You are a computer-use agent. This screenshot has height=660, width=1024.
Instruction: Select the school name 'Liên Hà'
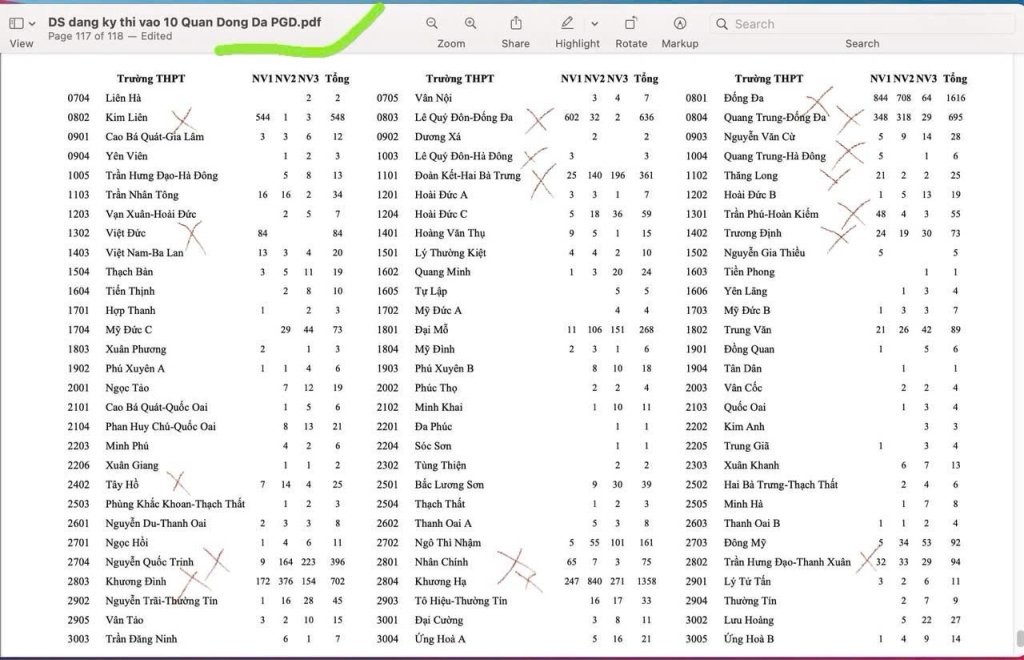pos(123,98)
